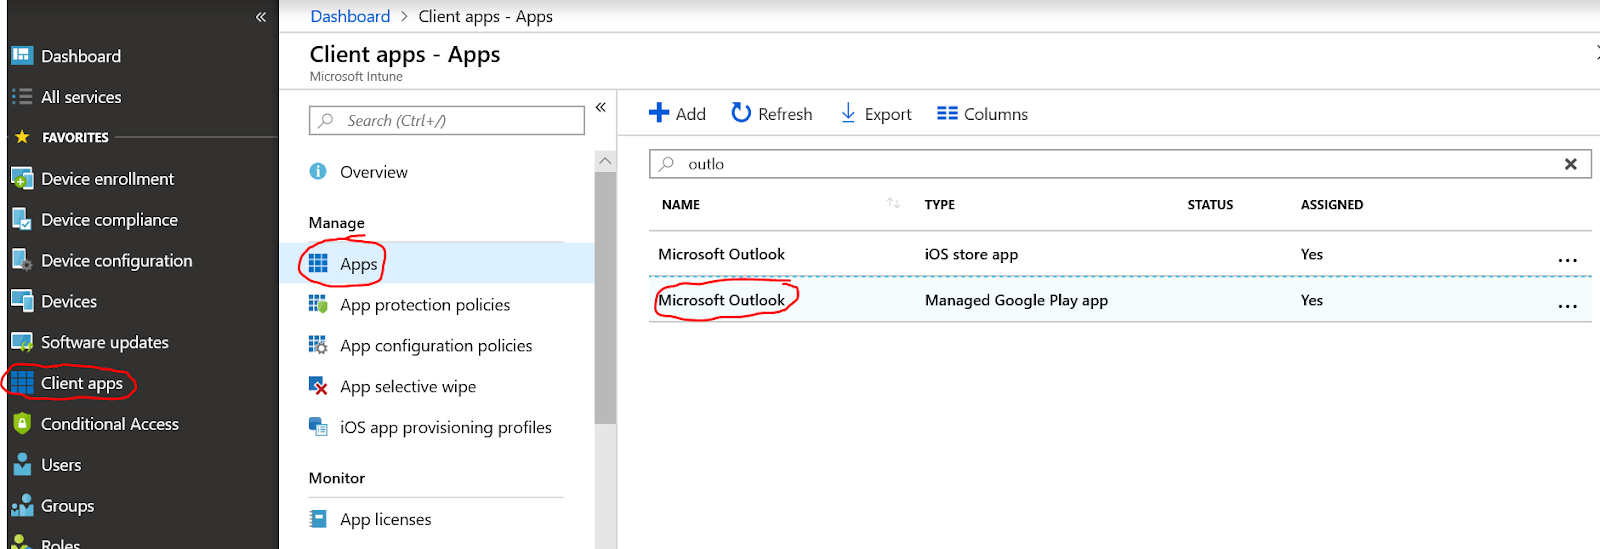
Task: Select the ASSIGNED column header
Action: click(x=1332, y=204)
